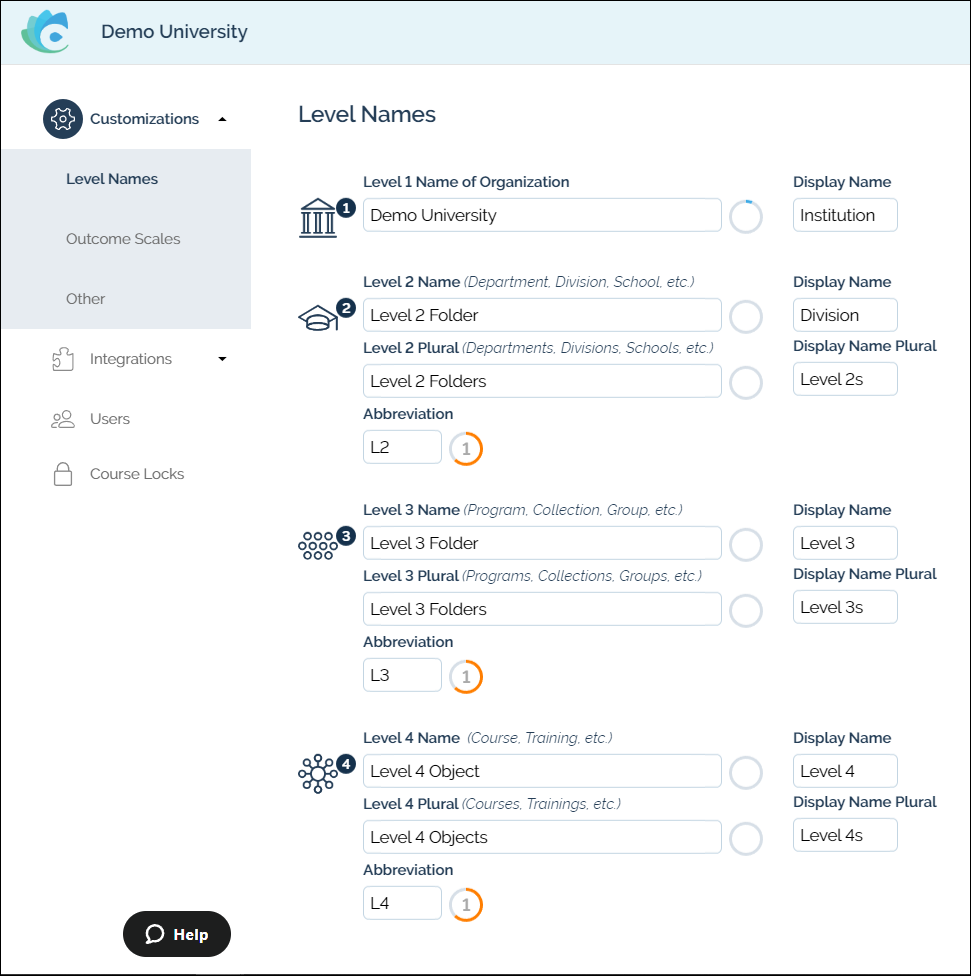The image size is (971, 976).
Task: Click the Level 4 network node icon
Action: (318, 774)
